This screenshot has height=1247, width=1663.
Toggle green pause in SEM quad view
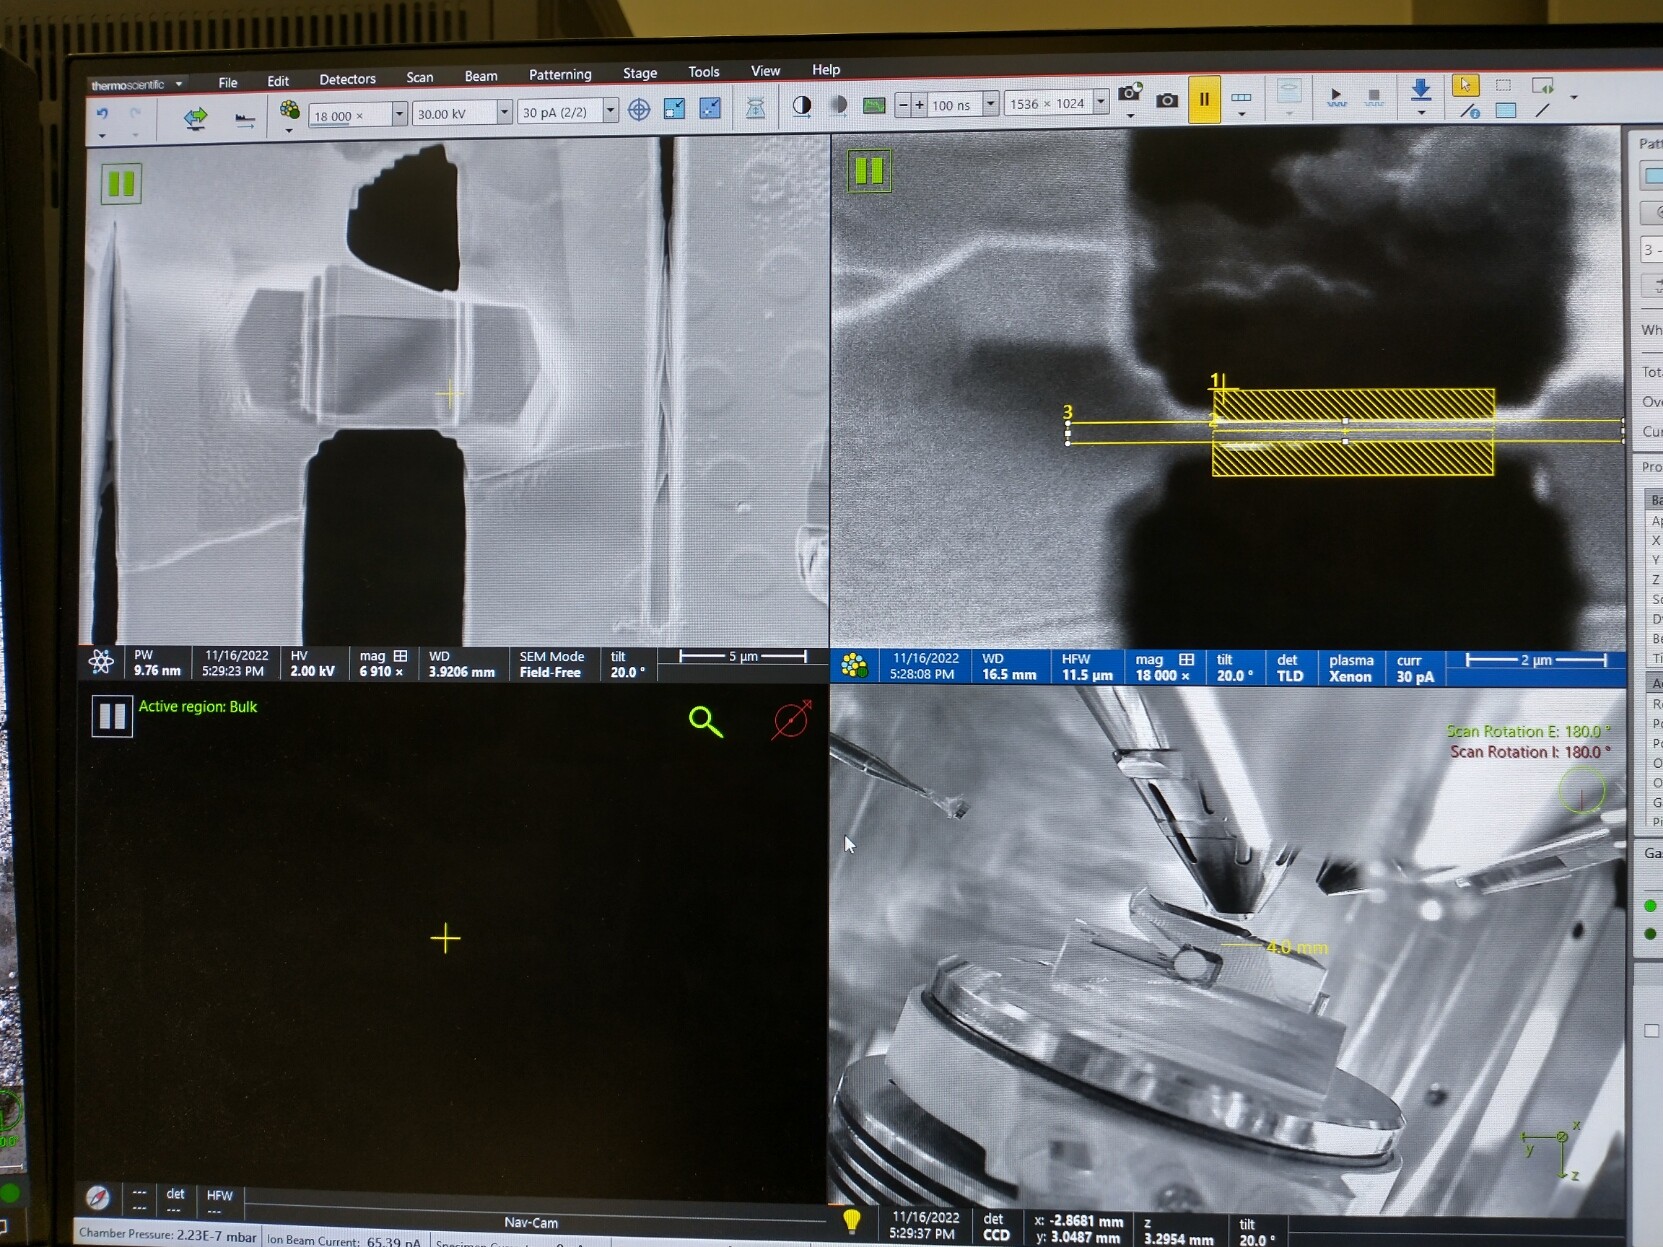pyautogui.click(x=121, y=183)
